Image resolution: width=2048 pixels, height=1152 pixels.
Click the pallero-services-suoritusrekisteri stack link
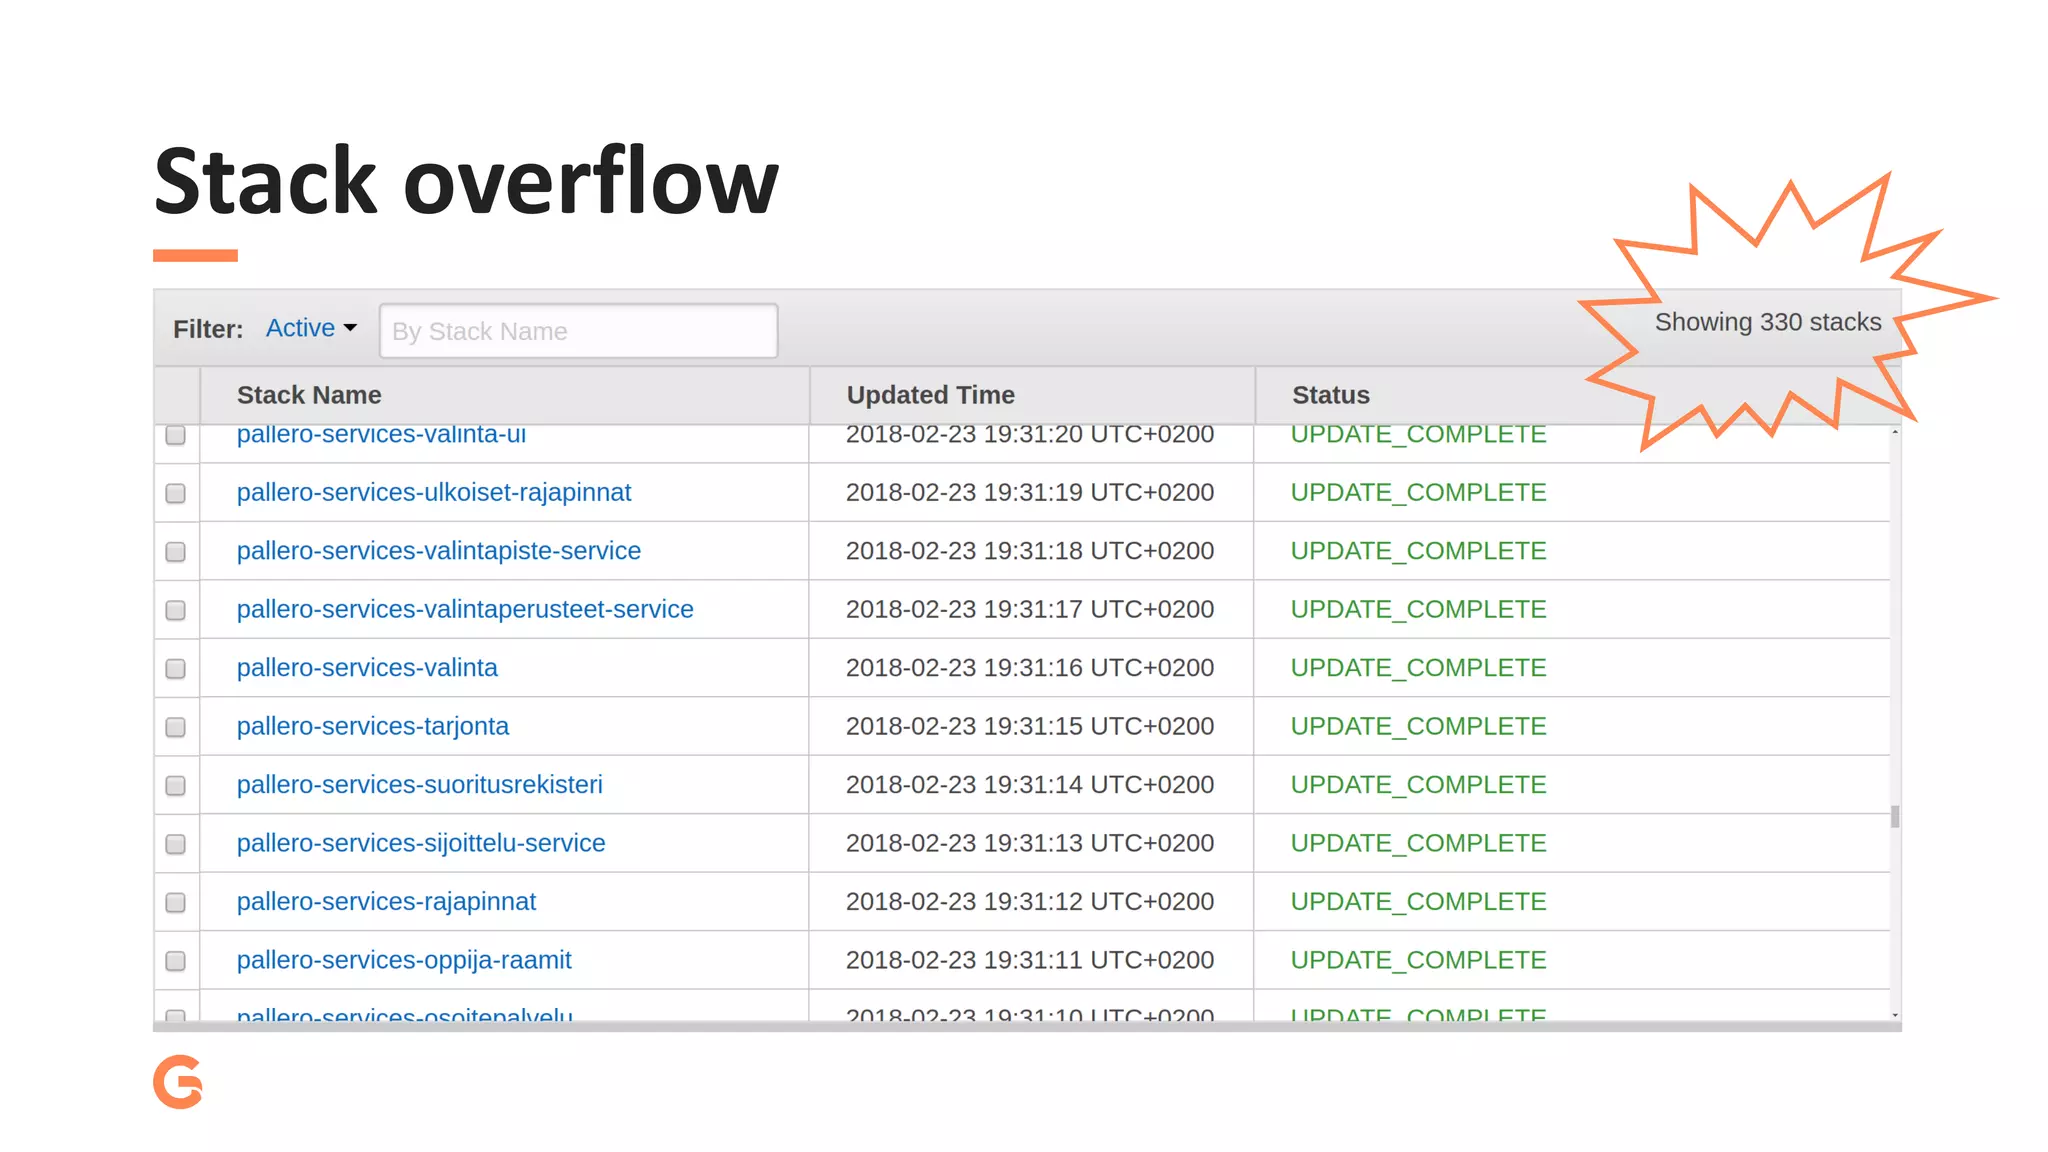(x=420, y=784)
